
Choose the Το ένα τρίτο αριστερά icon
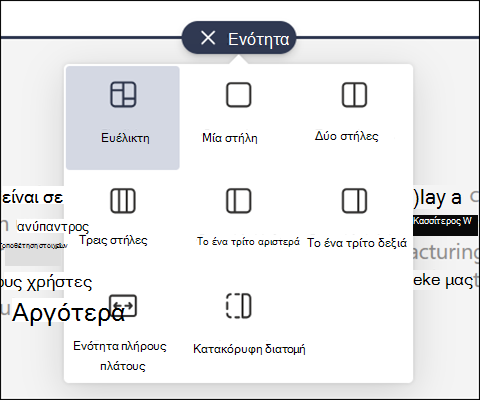[239, 201]
